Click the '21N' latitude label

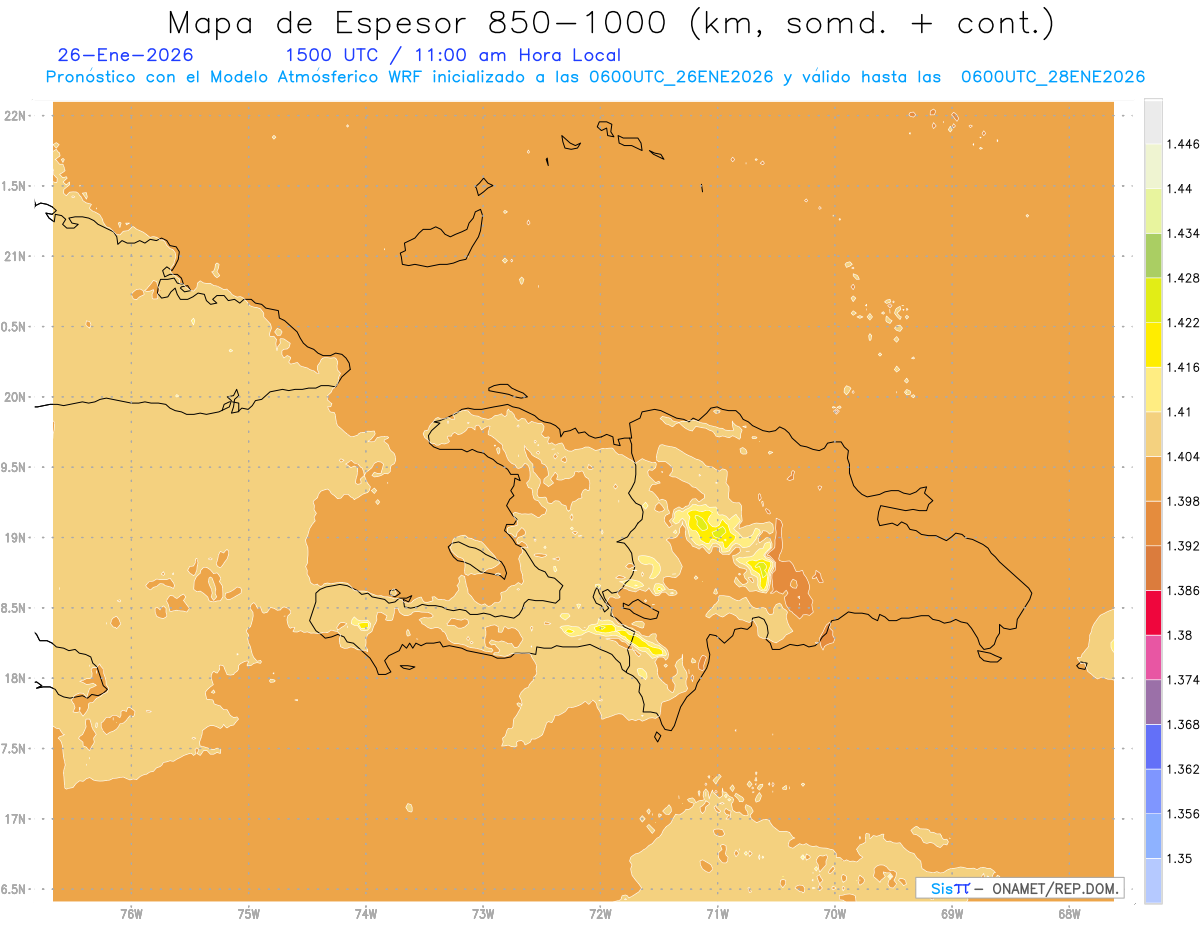pos(16,256)
